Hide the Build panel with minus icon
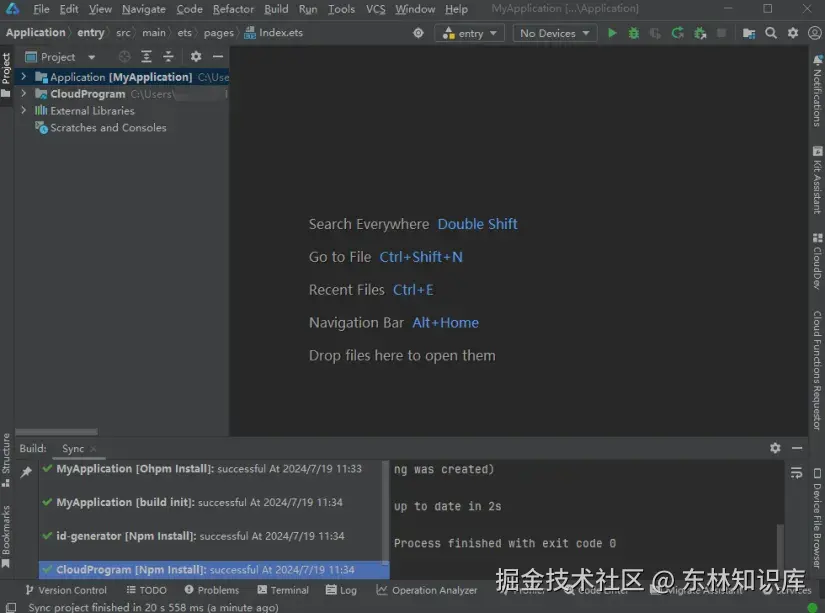Viewport: 825px width, 613px height. pyautogui.click(x=797, y=448)
